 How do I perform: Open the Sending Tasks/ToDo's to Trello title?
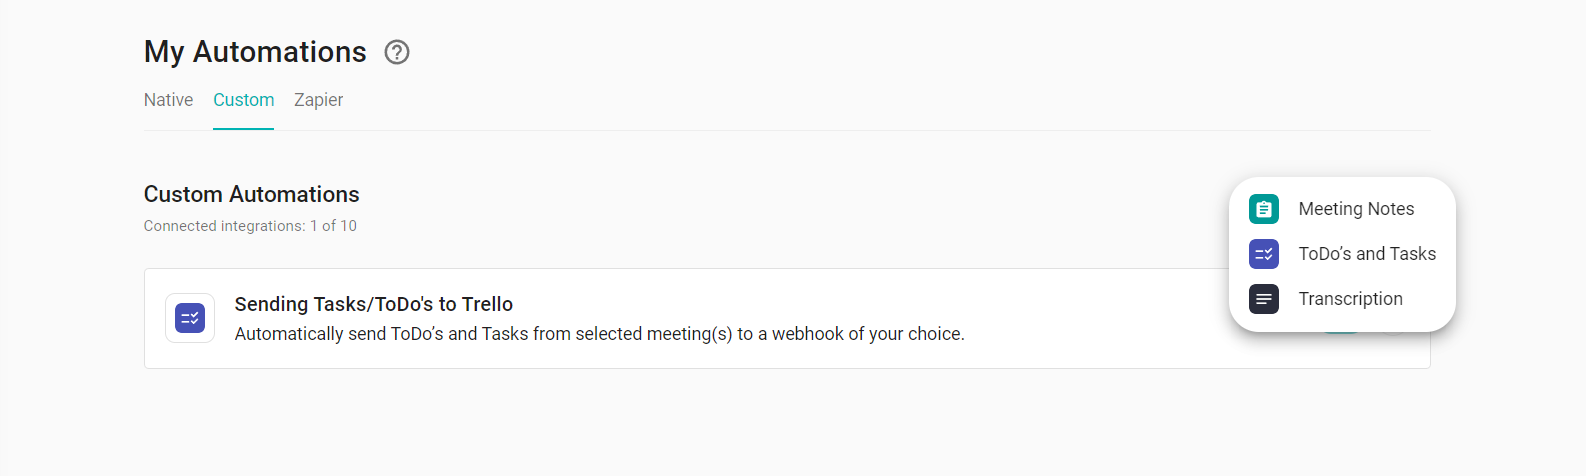tap(374, 304)
